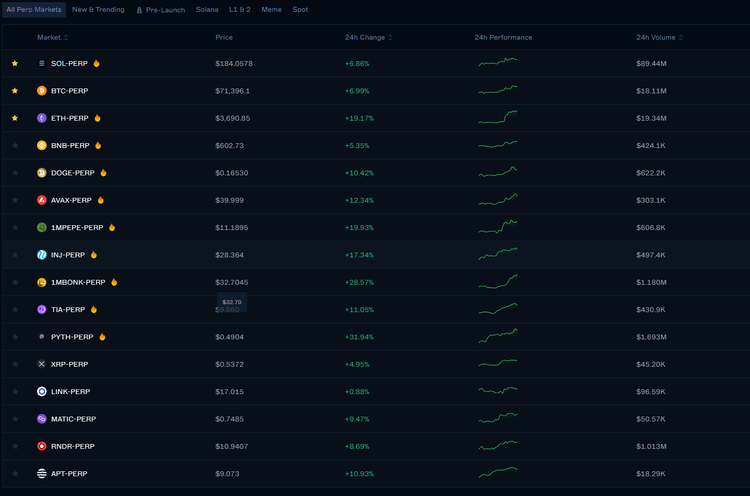
Task: Toggle the favorite star for APT-PERP
Action: point(15,474)
